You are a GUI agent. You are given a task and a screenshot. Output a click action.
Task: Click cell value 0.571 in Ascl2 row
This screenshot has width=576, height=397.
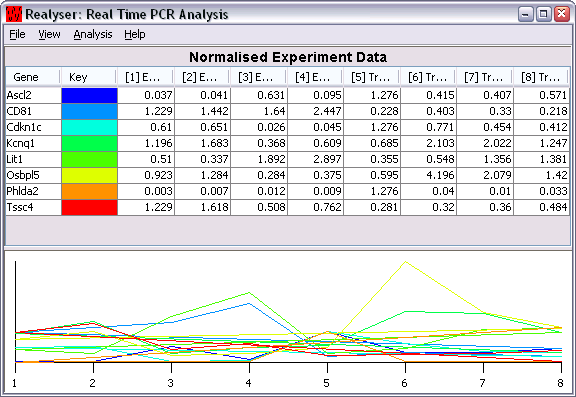[541, 95]
